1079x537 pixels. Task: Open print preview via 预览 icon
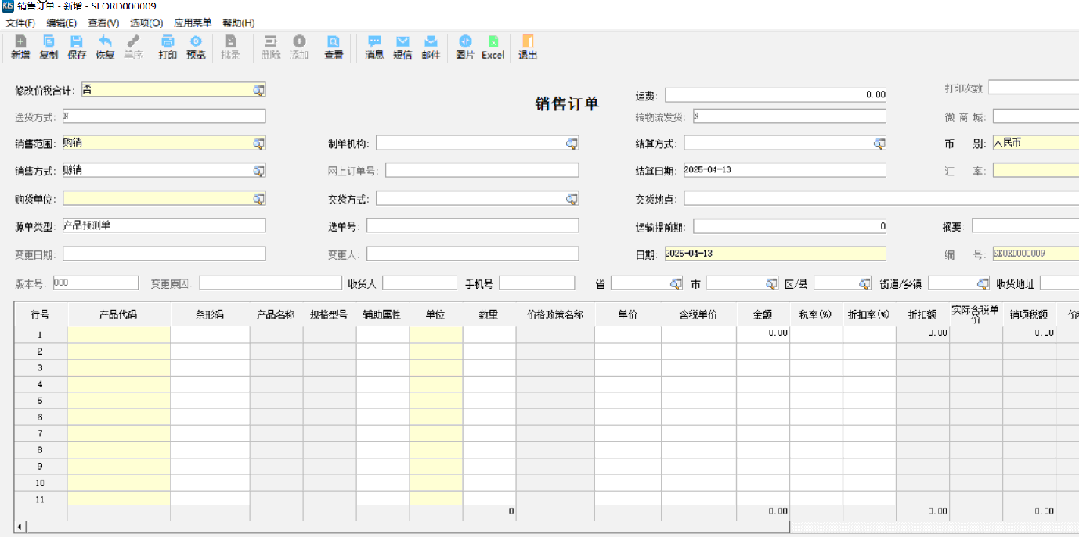(x=196, y=47)
